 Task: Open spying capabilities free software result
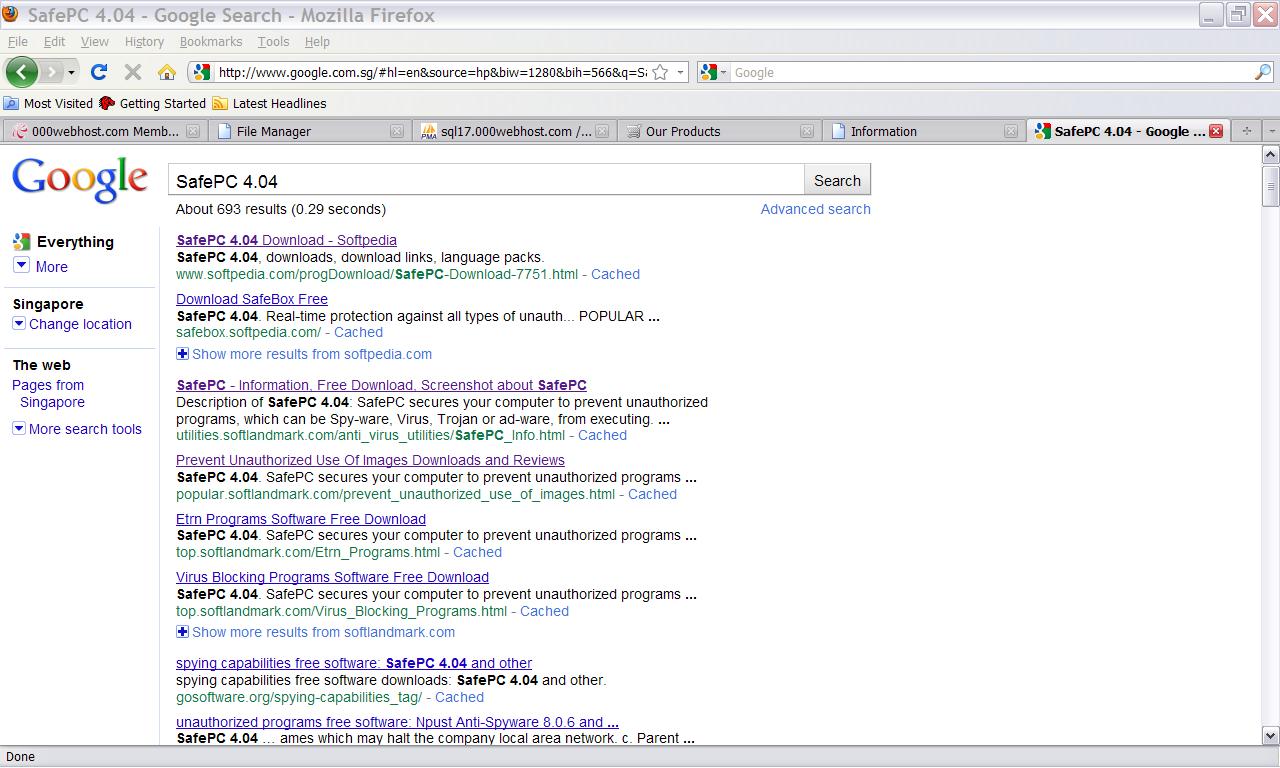click(354, 663)
